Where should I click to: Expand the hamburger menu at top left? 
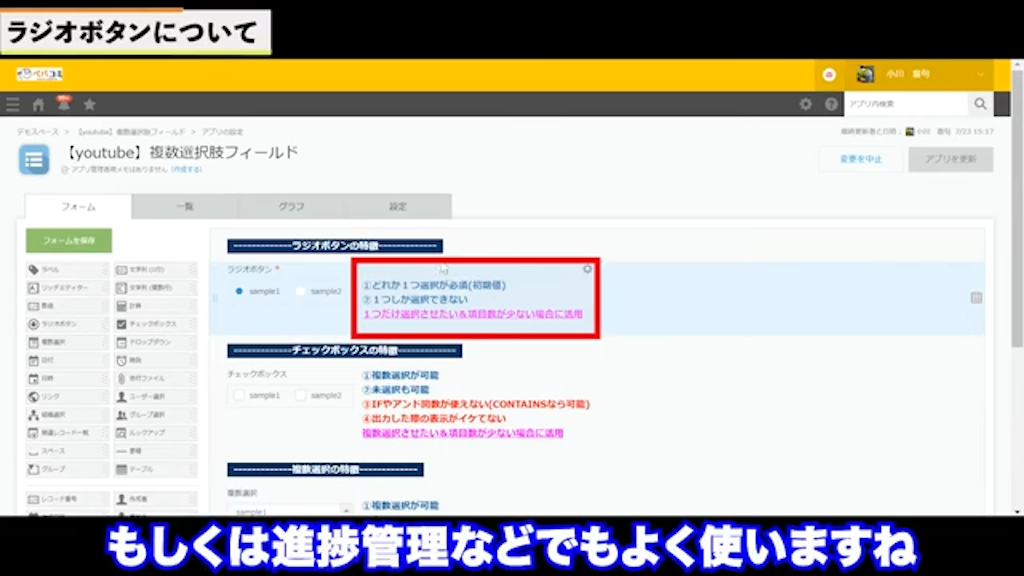click(12, 103)
